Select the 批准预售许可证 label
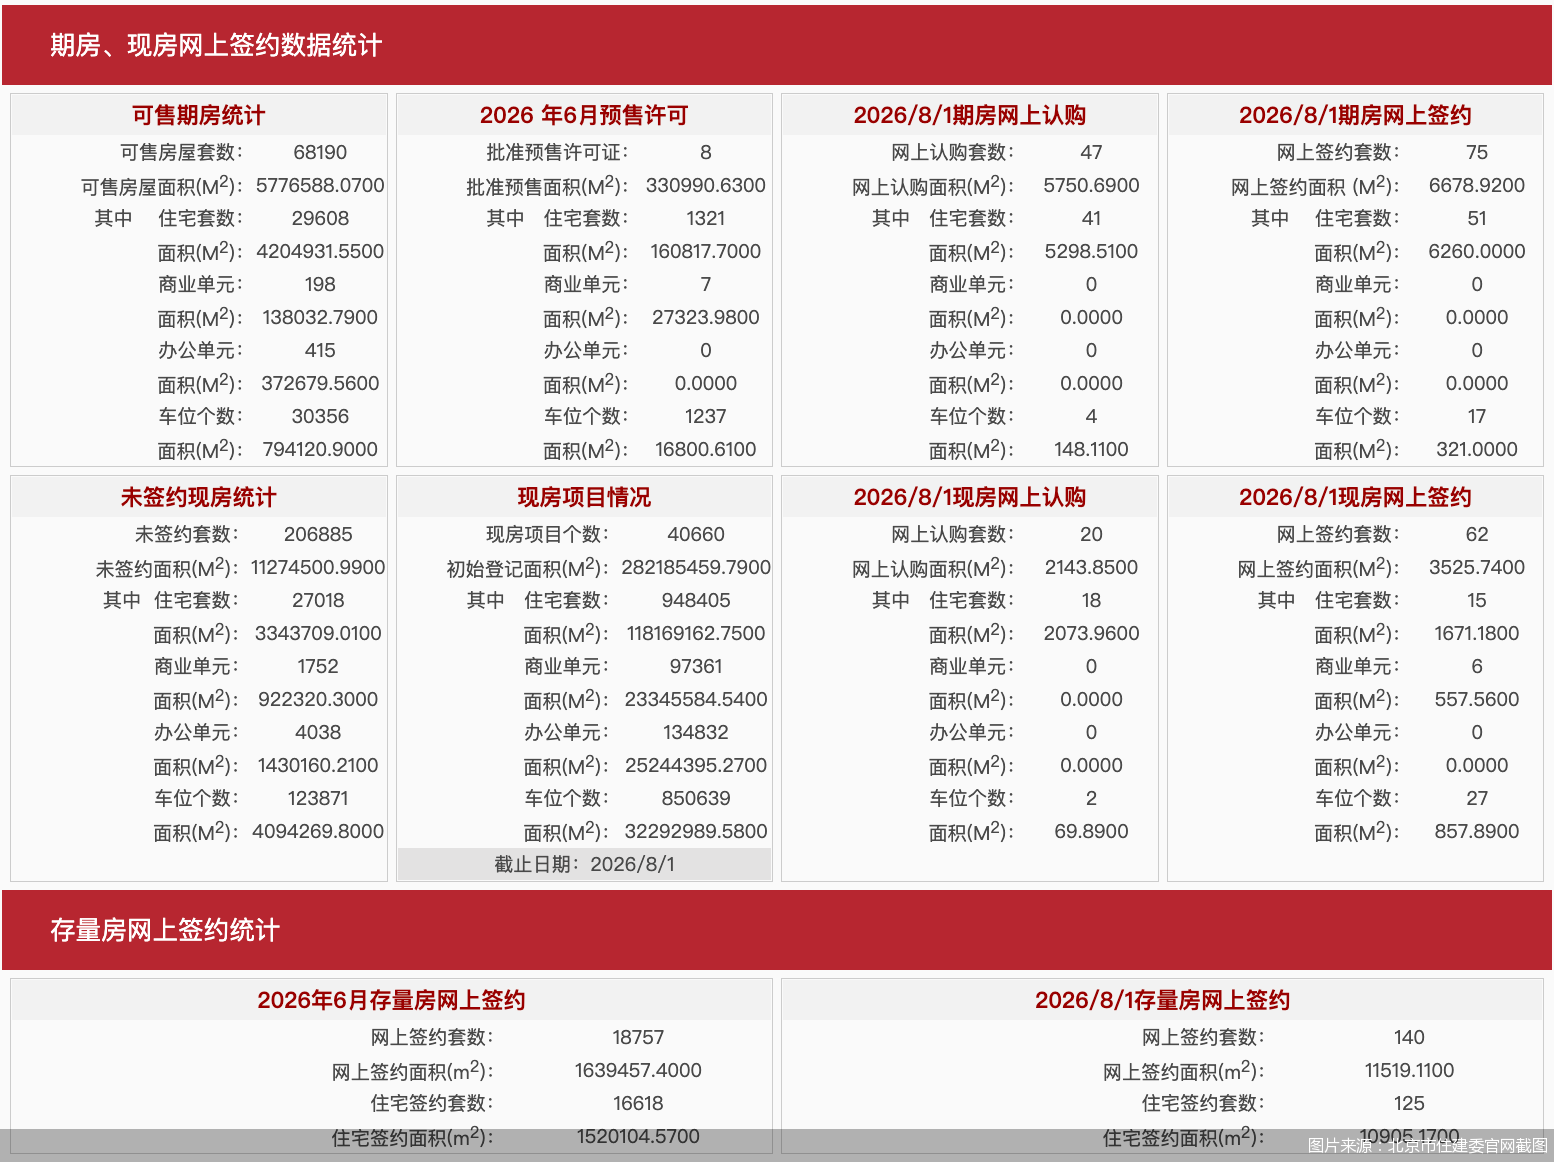Image resolution: width=1554 pixels, height=1162 pixels. coord(557,152)
